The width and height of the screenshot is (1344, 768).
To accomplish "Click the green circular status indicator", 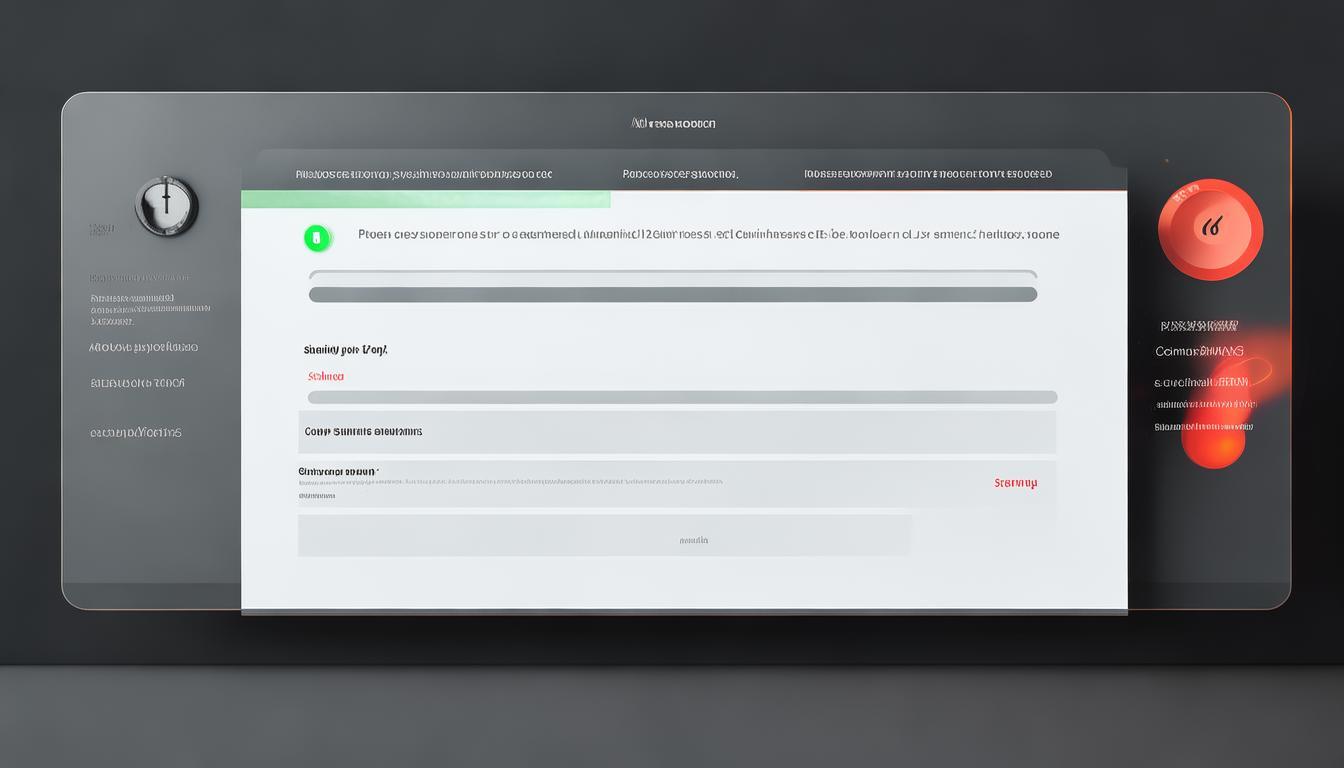I will coord(317,238).
